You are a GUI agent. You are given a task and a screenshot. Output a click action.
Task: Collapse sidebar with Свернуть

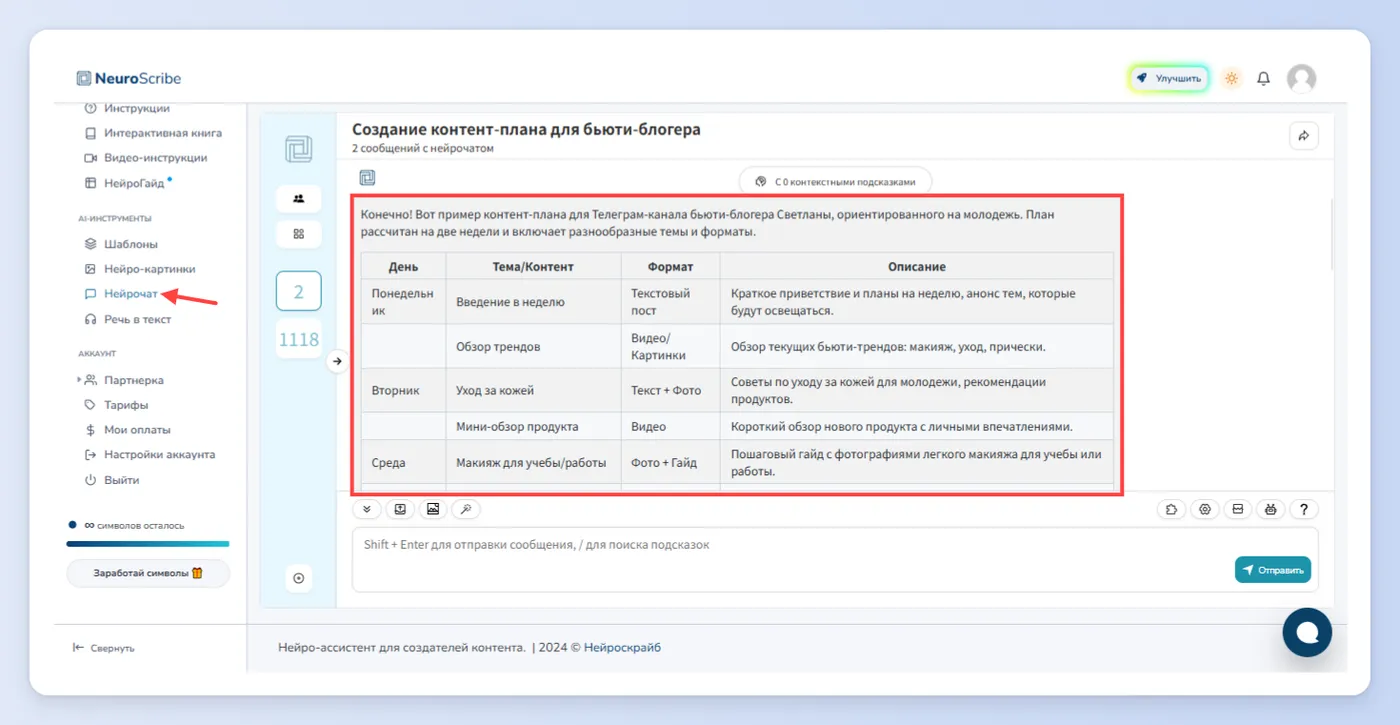pyautogui.click(x=104, y=648)
